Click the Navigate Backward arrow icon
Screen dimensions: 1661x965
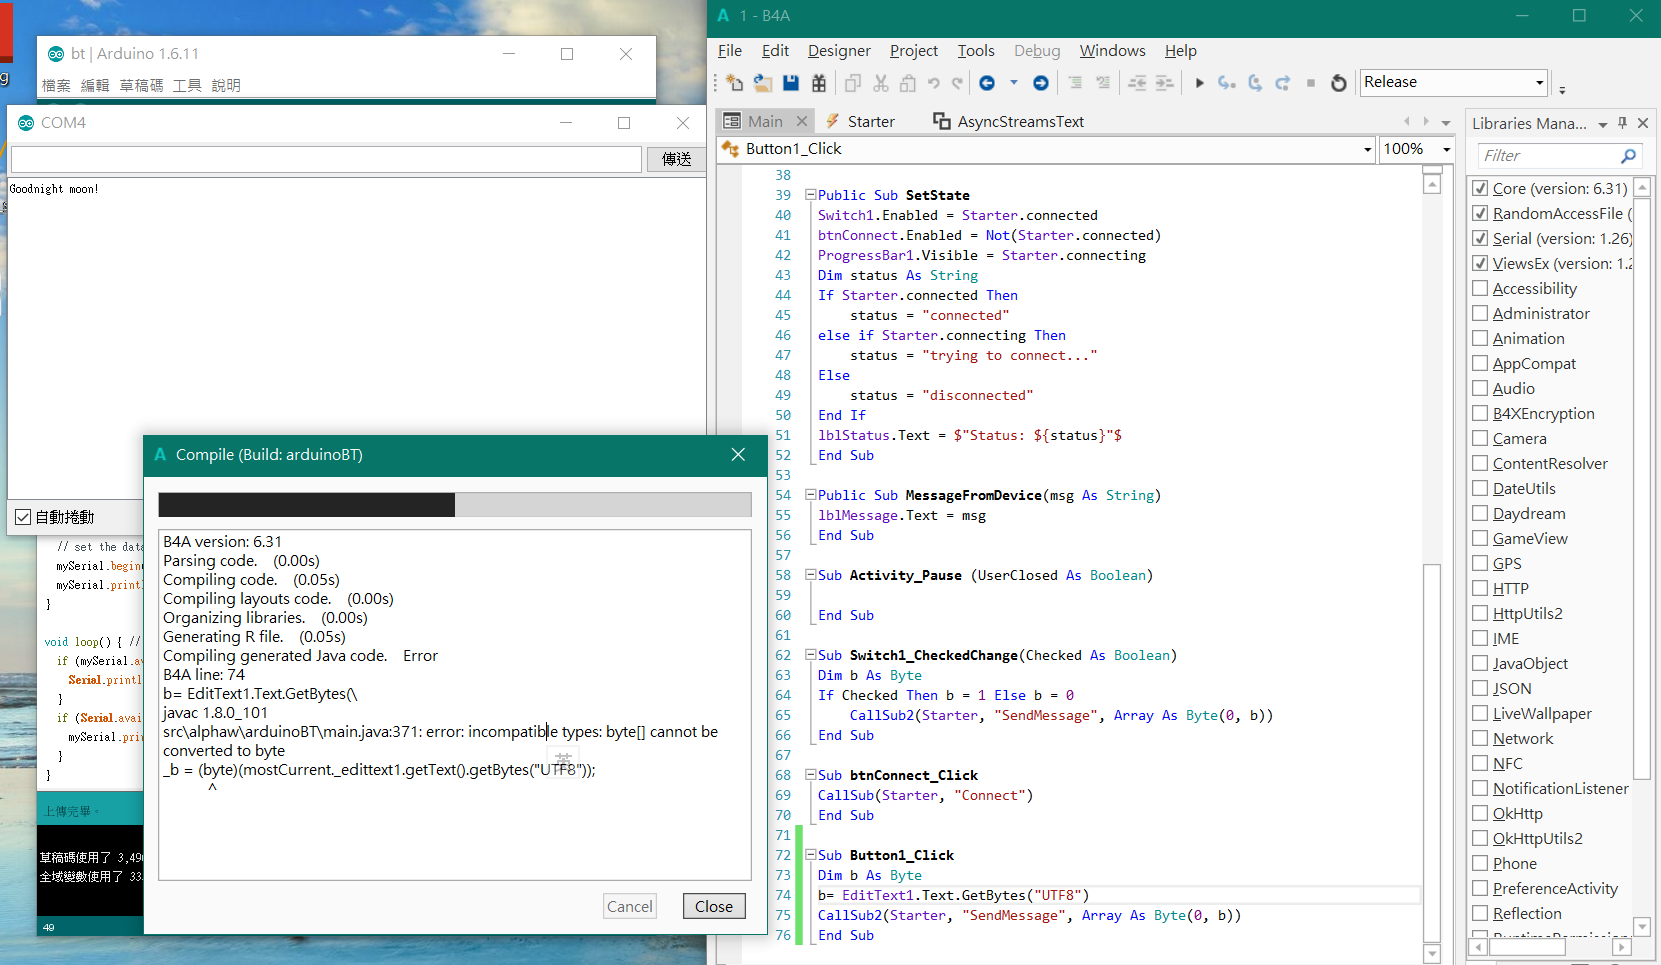(x=987, y=83)
